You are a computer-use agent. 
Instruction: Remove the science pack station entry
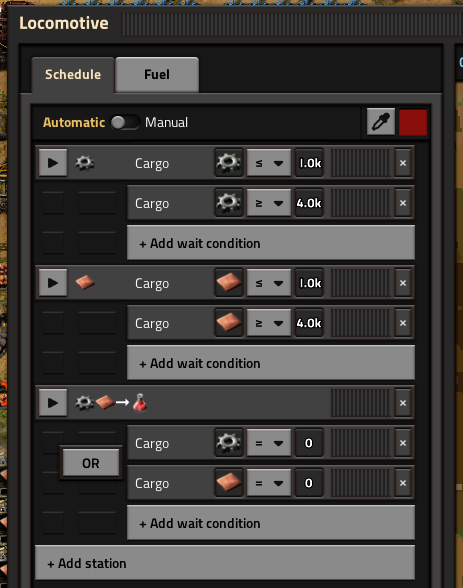403,403
